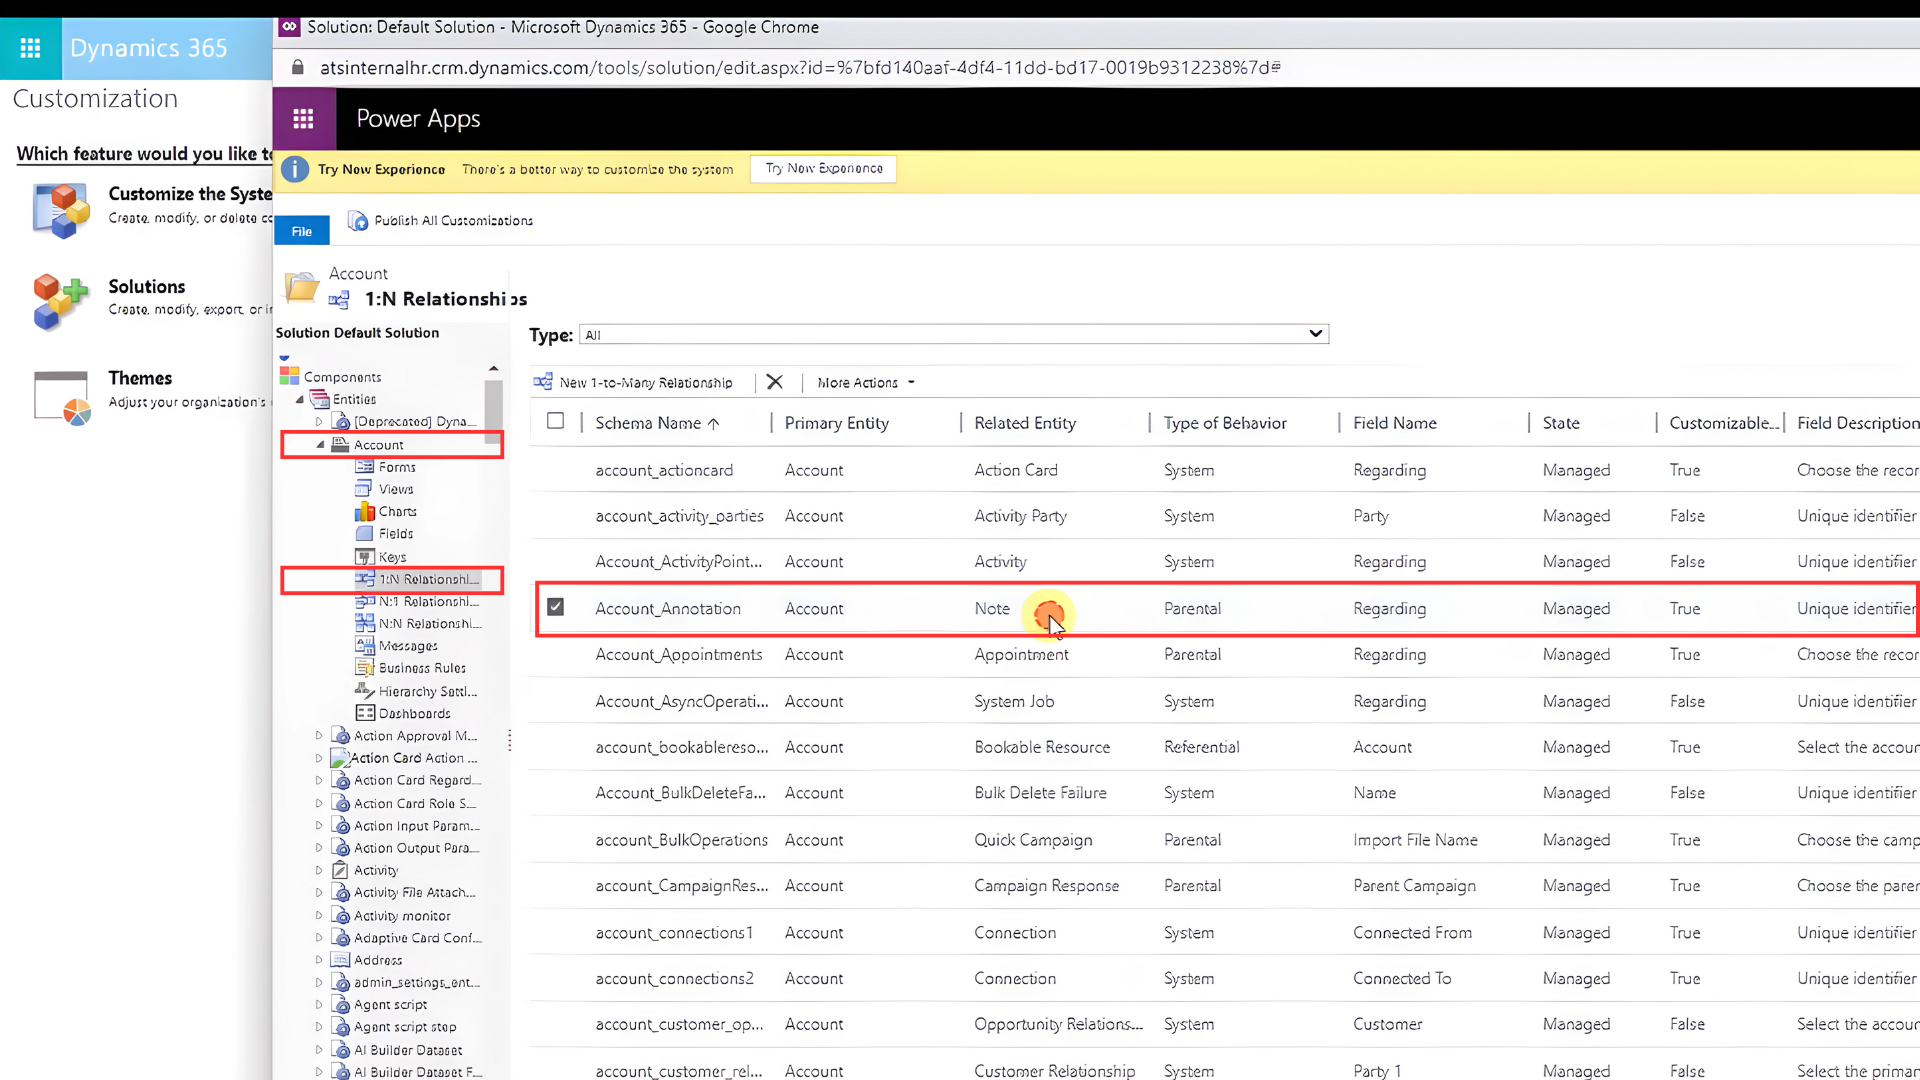Click the Solutions cubes icon

(60, 301)
